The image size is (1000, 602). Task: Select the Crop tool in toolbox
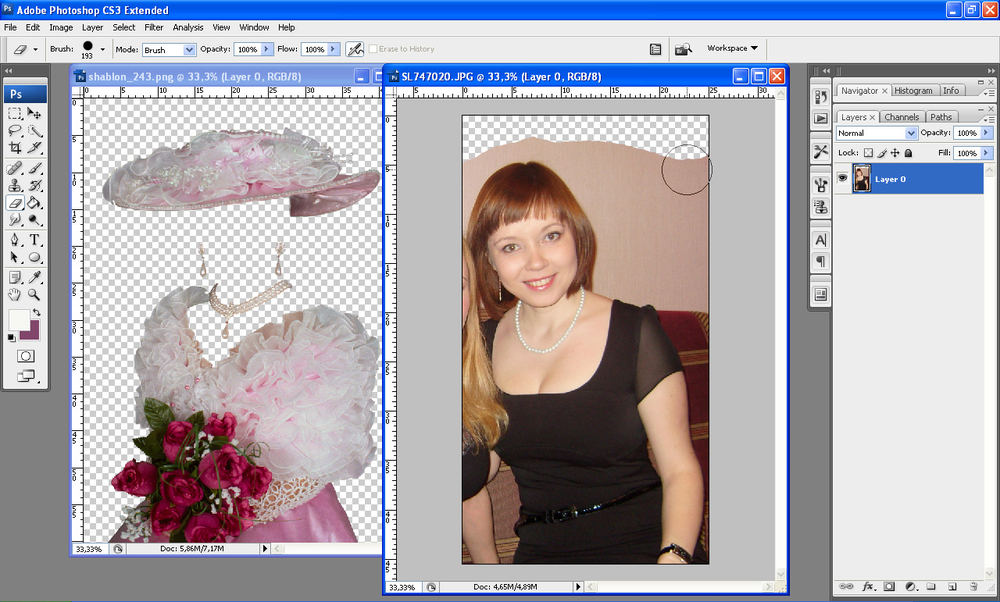click(x=15, y=148)
